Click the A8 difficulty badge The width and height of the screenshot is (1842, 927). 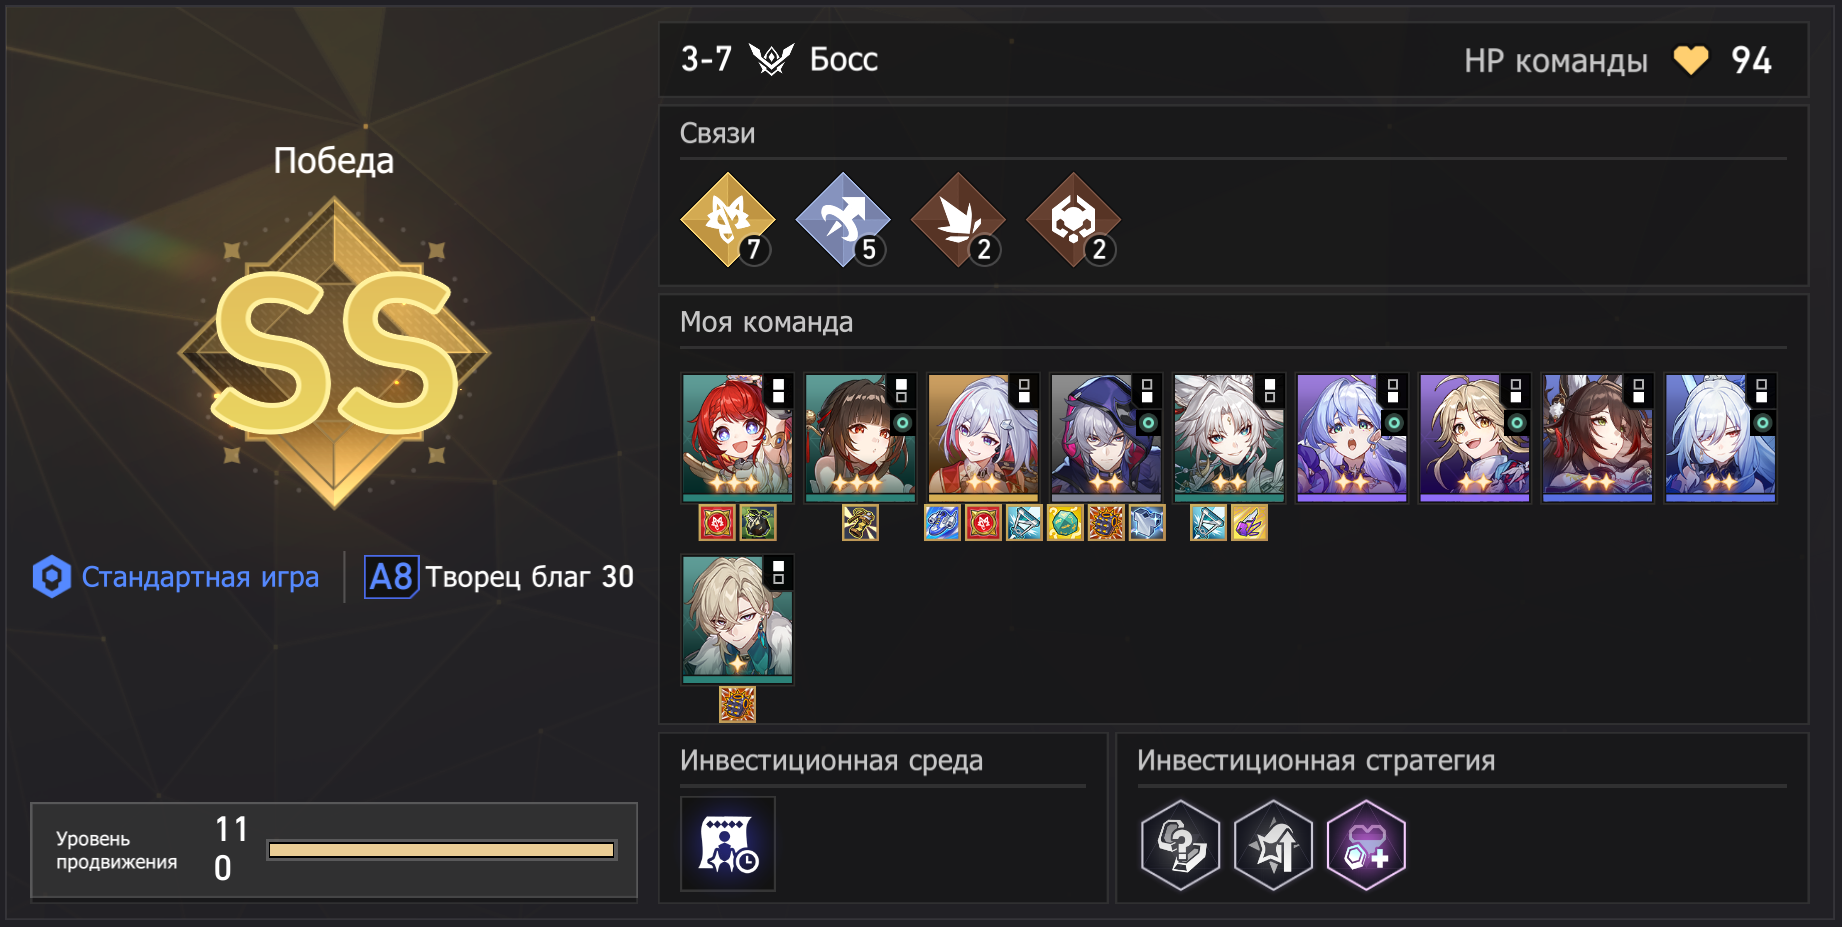(391, 577)
